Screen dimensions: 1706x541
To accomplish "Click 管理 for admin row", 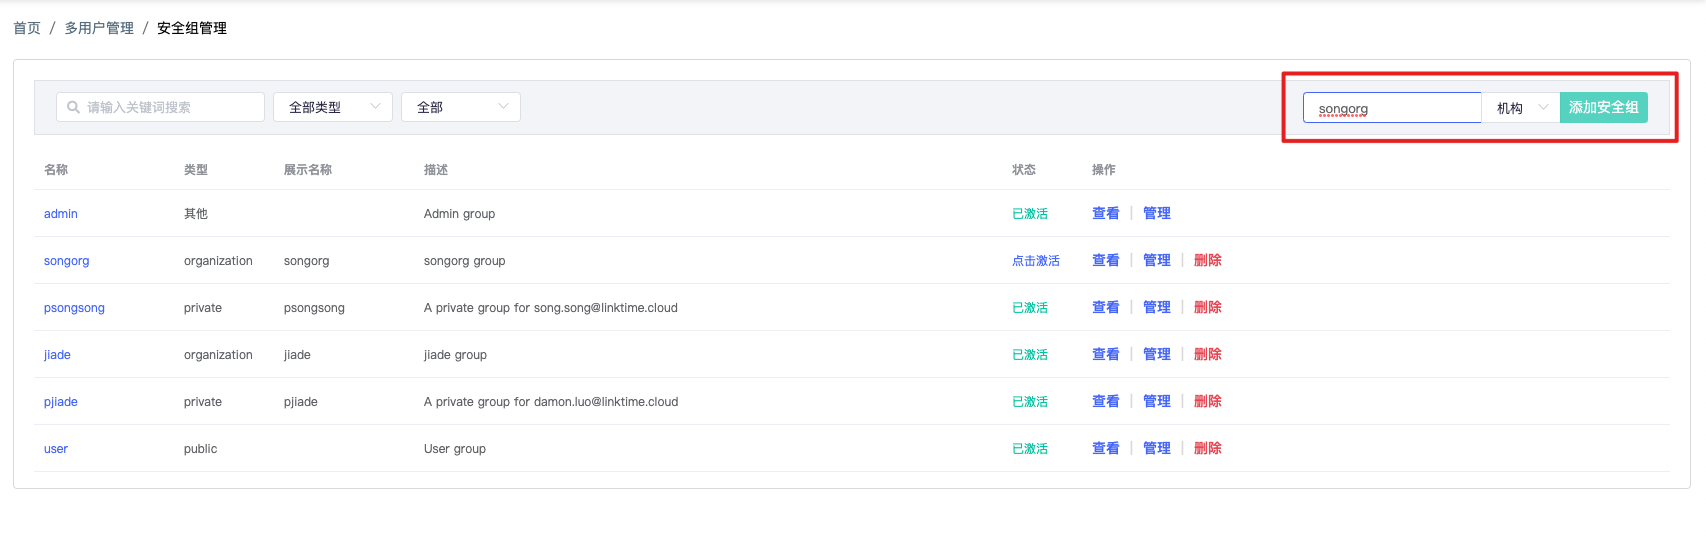I will pyautogui.click(x=1157, y=213).
